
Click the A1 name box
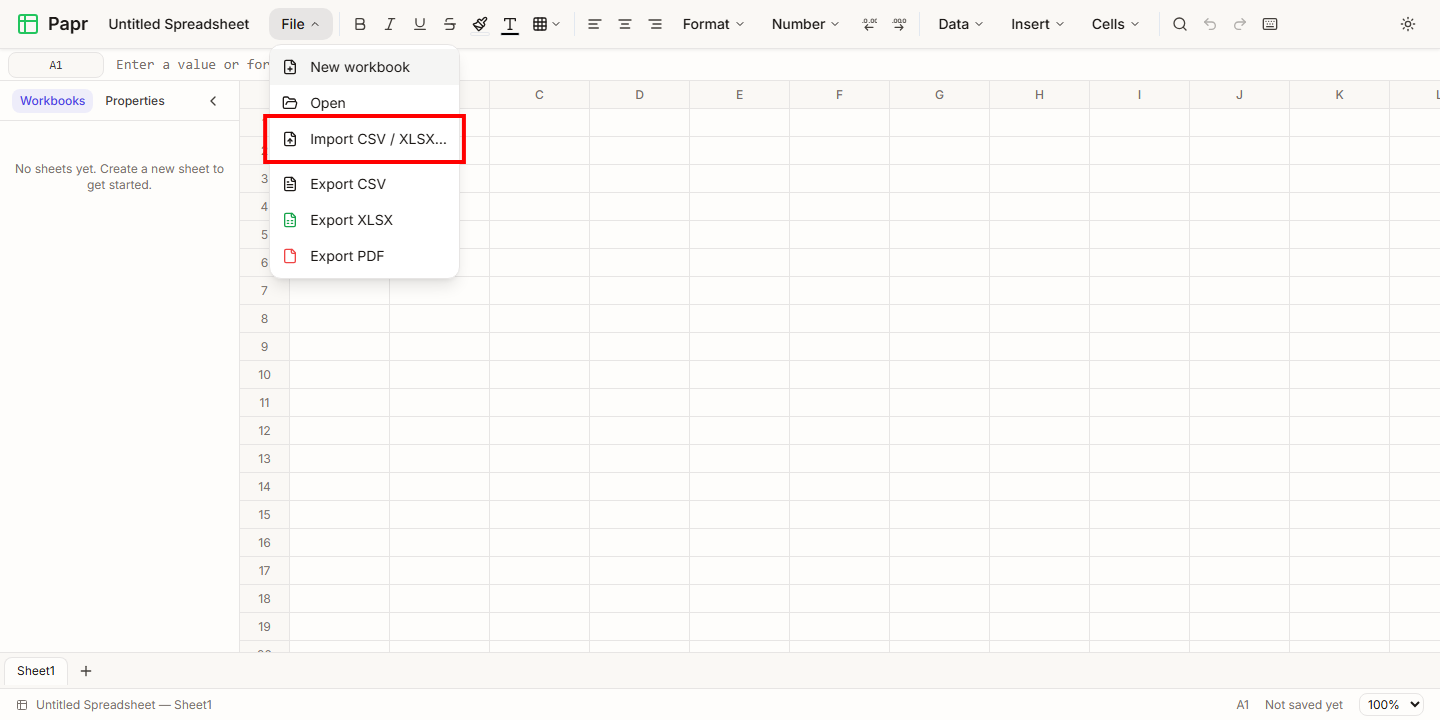(56, 65)
